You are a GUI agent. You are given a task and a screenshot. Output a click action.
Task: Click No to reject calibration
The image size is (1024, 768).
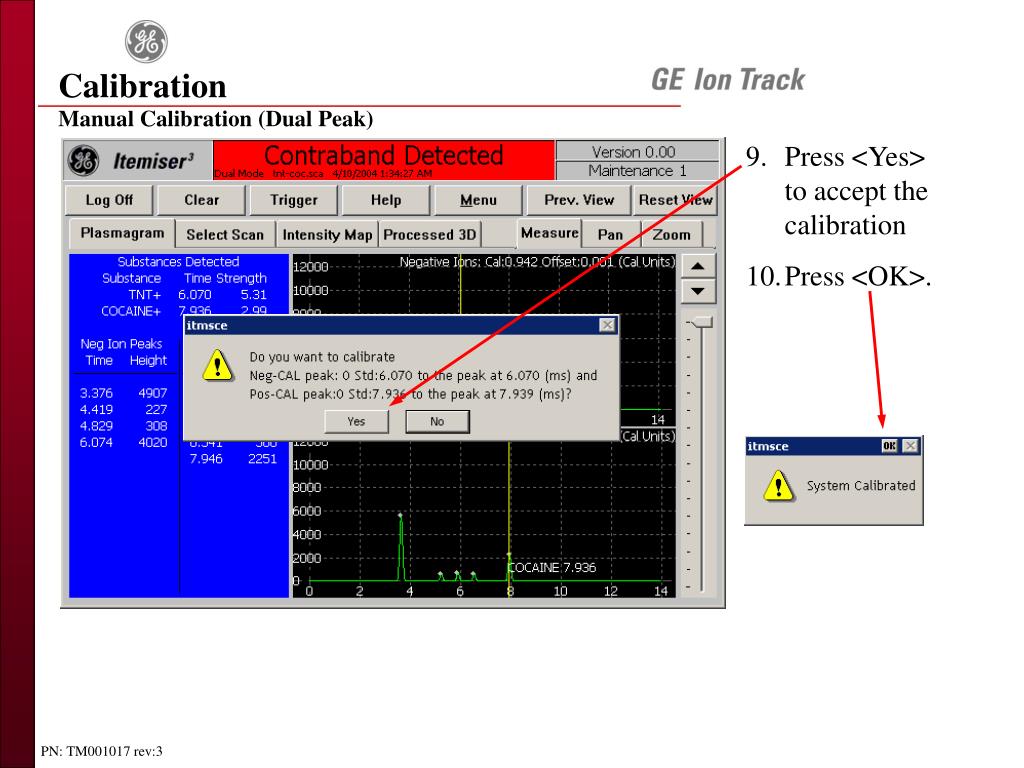[x=437, y=421]
